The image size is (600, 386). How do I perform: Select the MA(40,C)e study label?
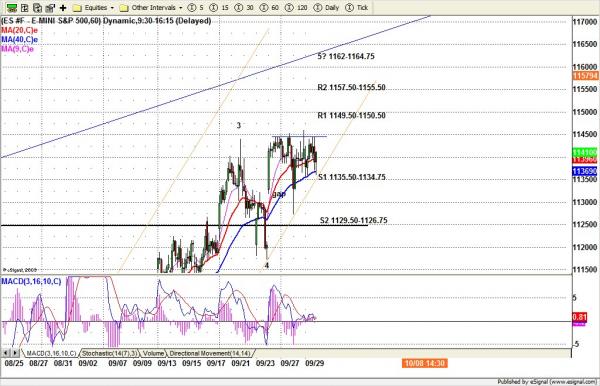pyautogui.click(x=20, y=39)
